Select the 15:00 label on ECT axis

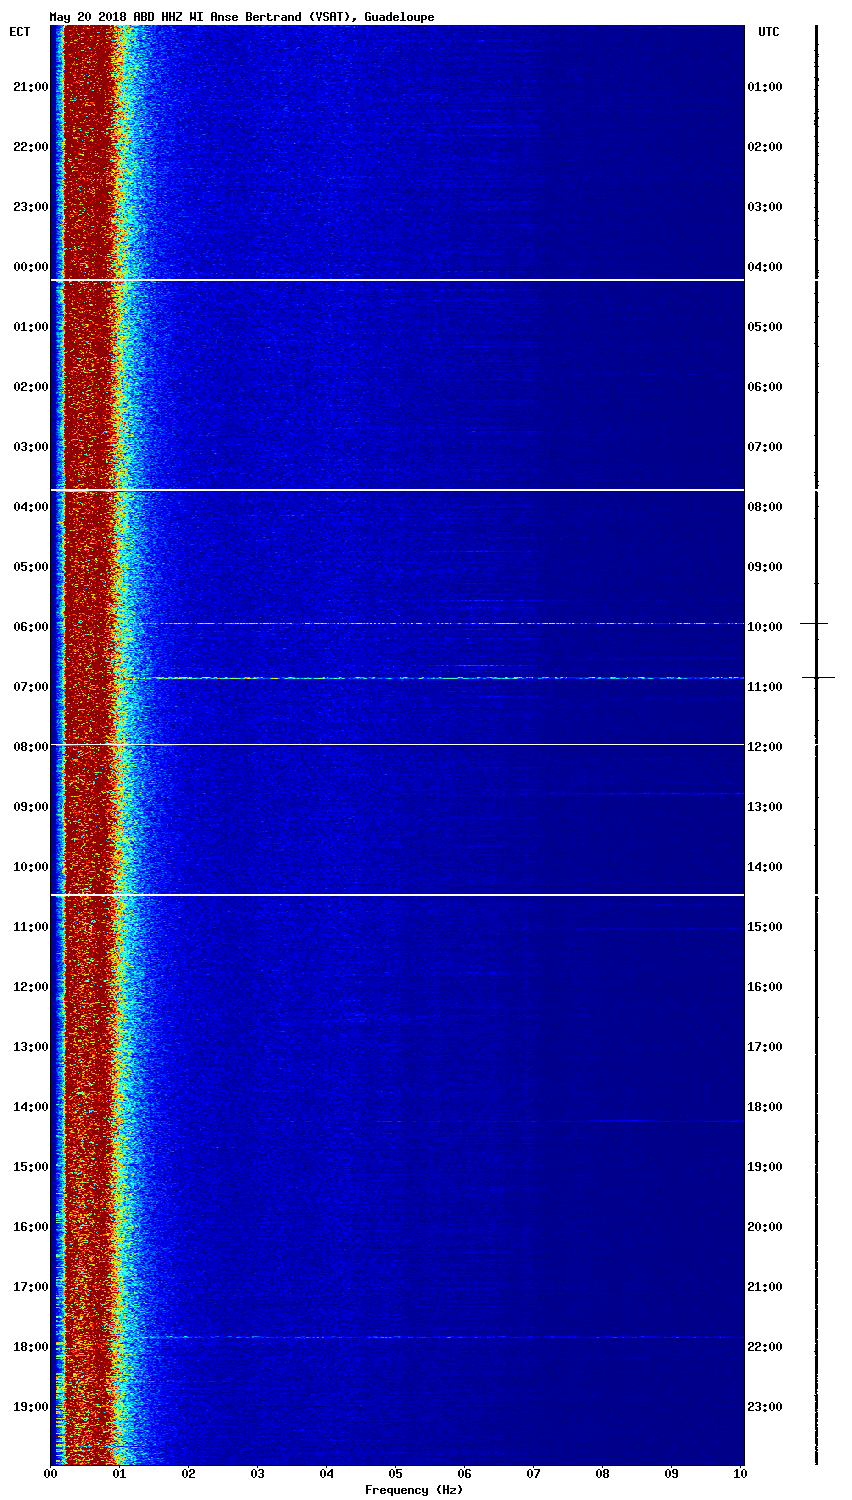click(30, 1167)
